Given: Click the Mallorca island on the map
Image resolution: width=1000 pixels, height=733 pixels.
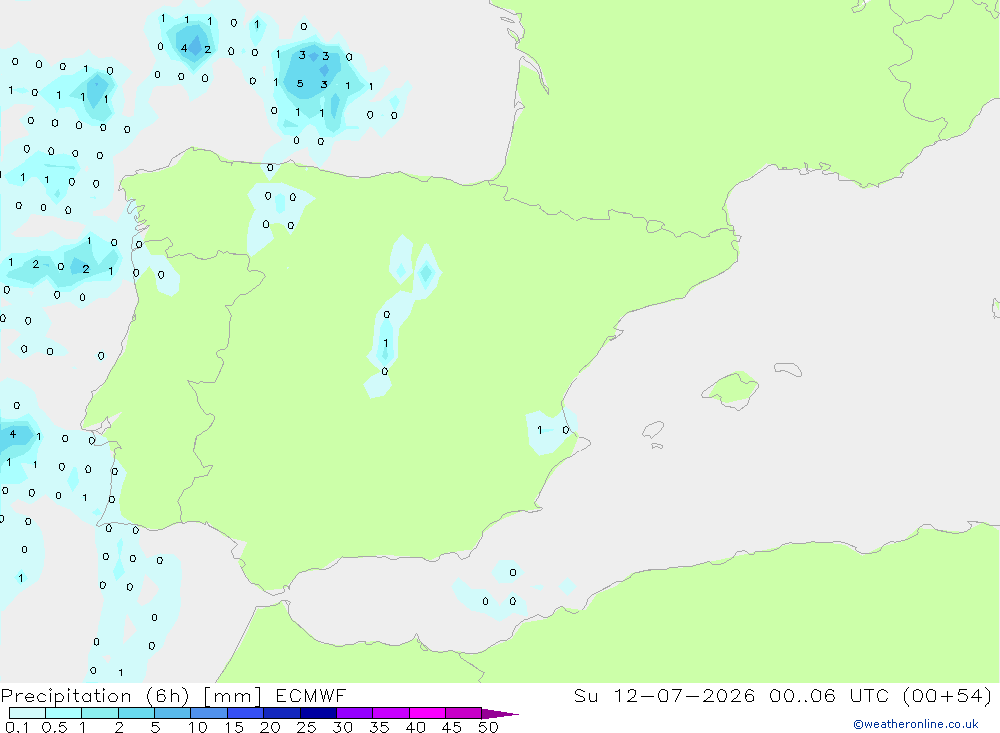Looking at the screenshot, I should tap(732, 388).
